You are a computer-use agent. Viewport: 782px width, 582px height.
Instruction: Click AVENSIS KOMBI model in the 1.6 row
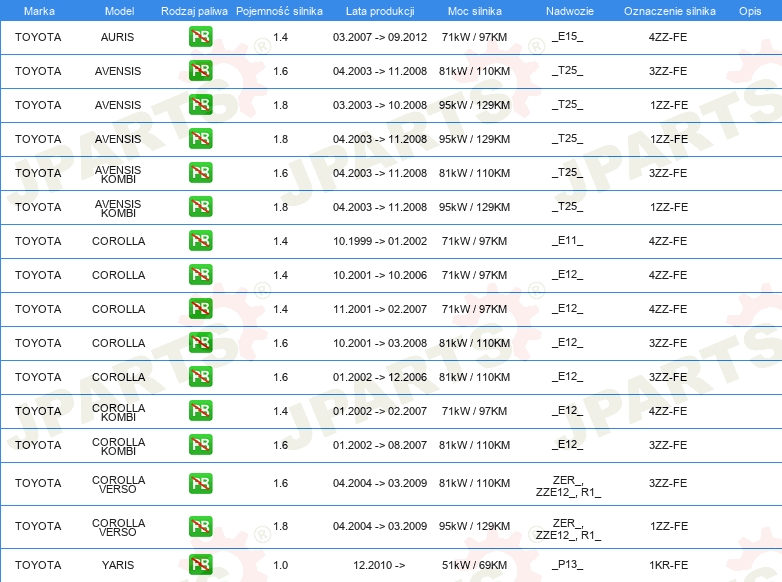(x=118, y=174)
